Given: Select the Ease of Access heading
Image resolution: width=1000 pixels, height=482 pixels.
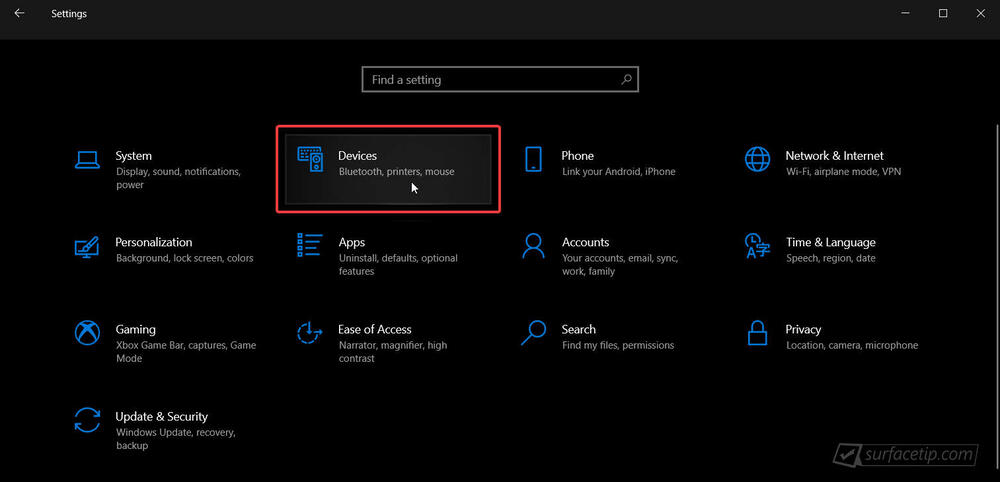Looking at the screenshot, I should pyautogui.click(x=374, y=330).
